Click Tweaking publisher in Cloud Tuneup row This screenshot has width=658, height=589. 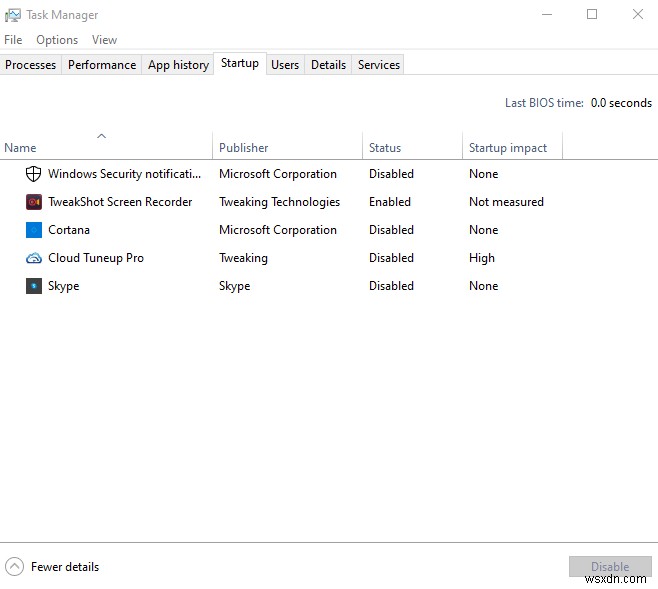243,258
